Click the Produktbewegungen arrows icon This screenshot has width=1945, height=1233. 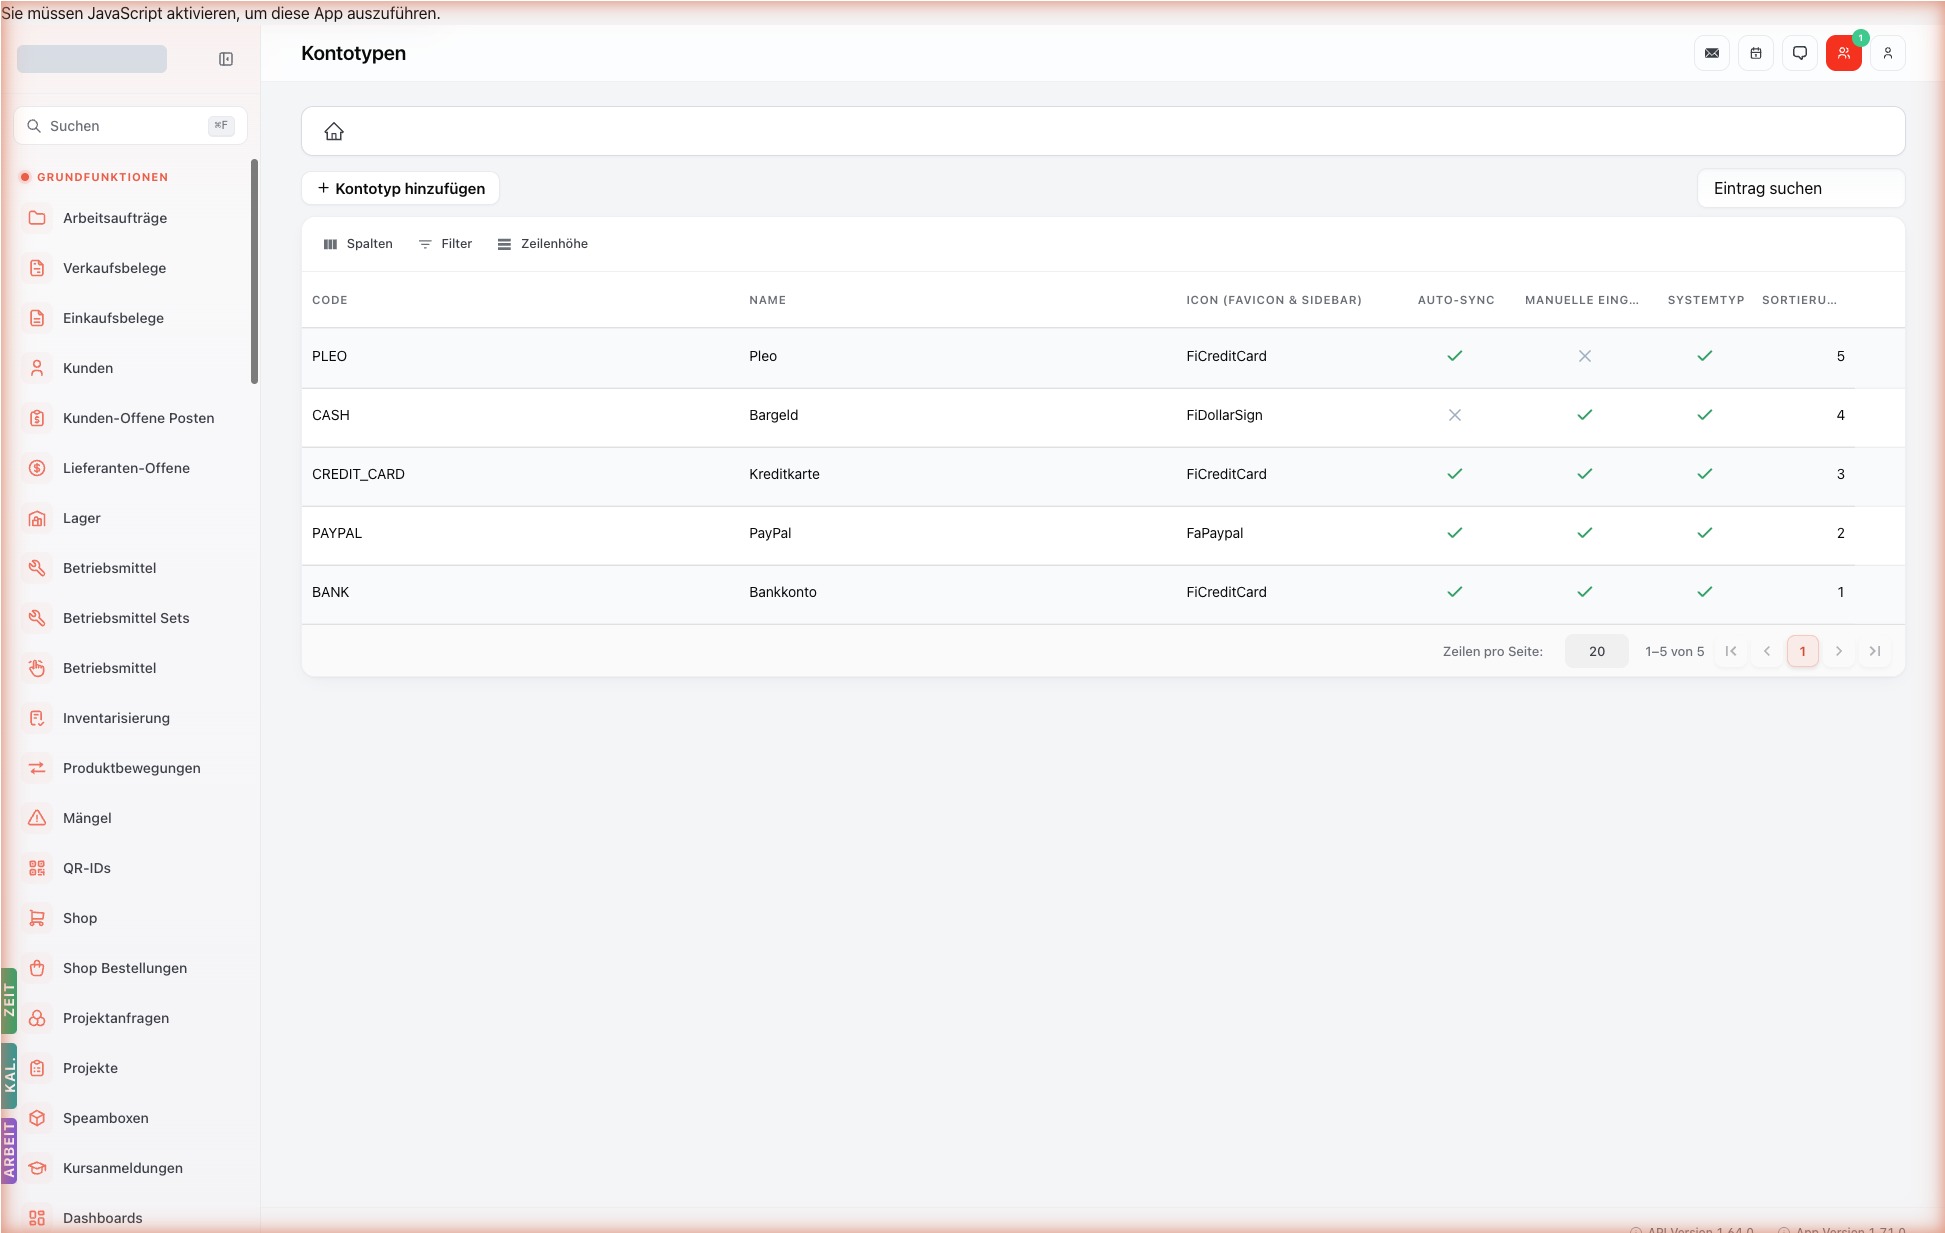tap(37, 768)
